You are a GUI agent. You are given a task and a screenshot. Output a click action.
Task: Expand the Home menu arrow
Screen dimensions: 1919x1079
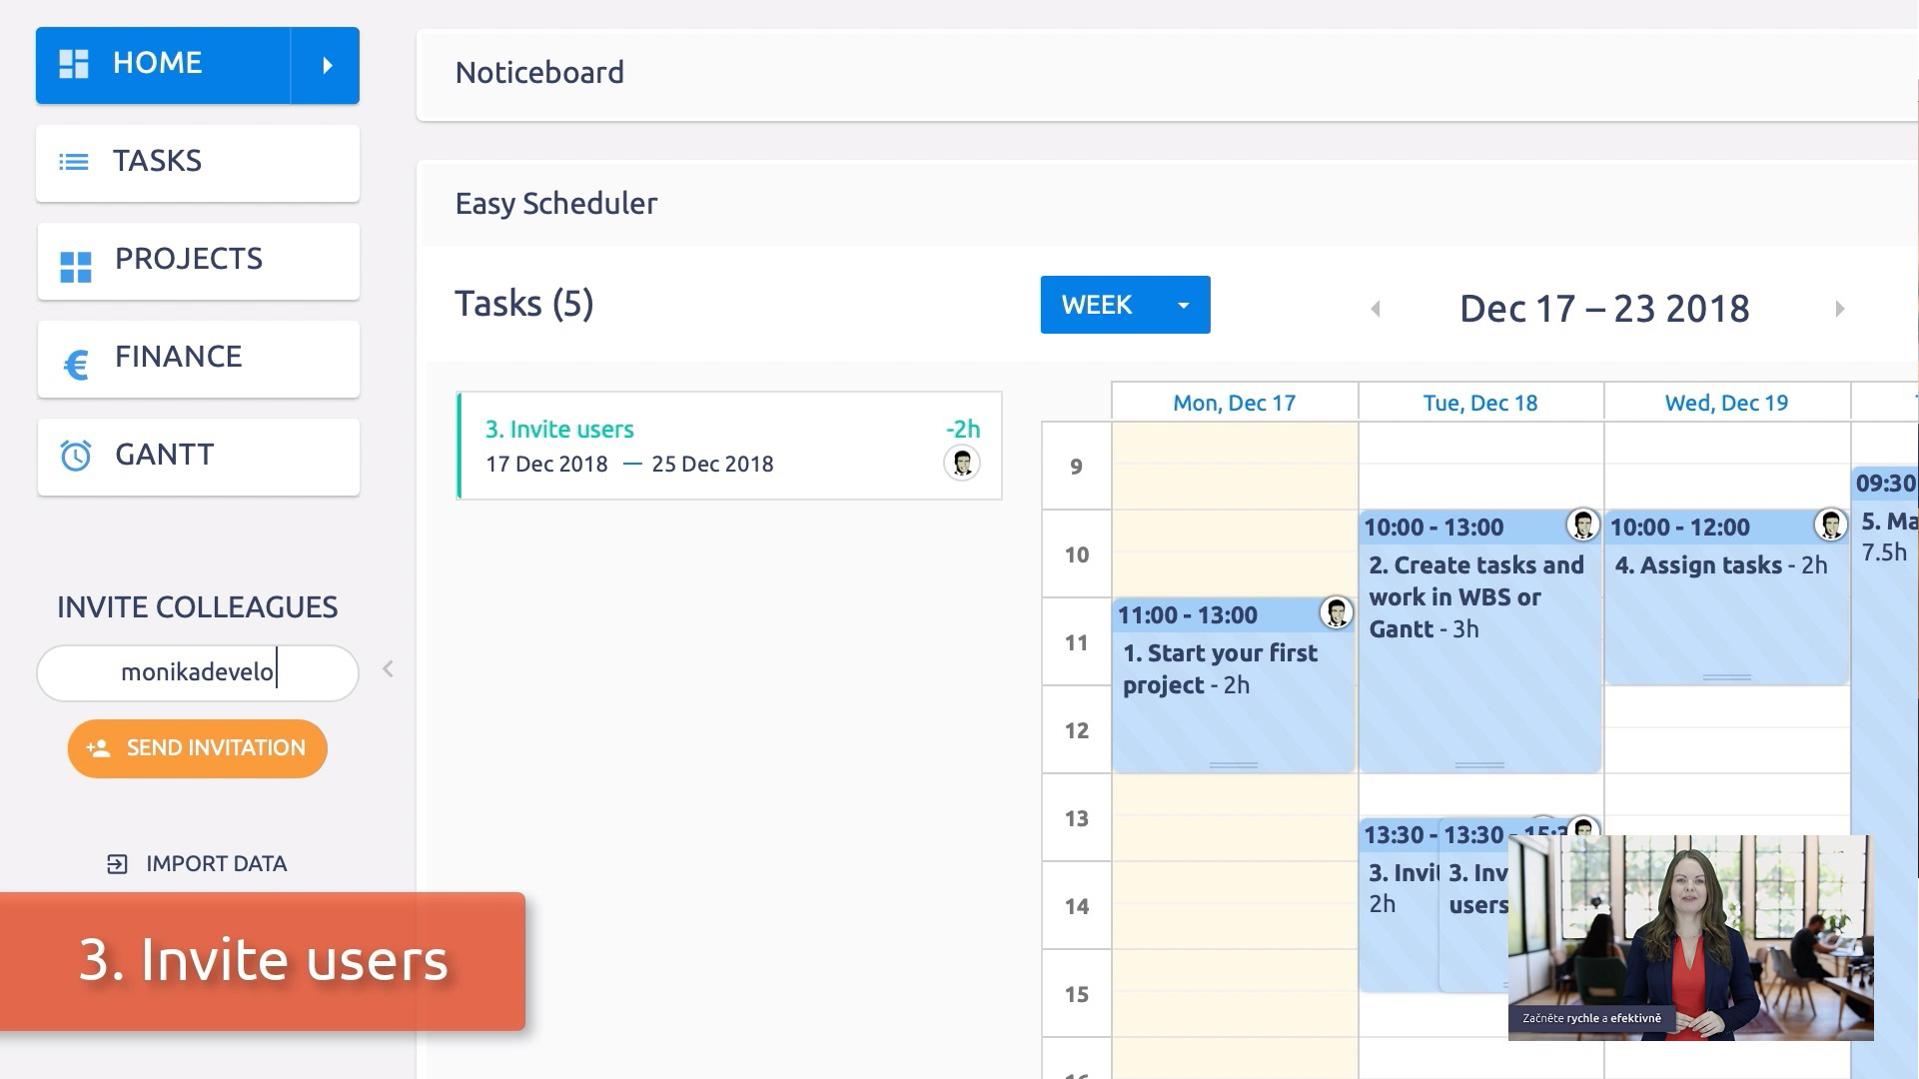tap(326, 66)
